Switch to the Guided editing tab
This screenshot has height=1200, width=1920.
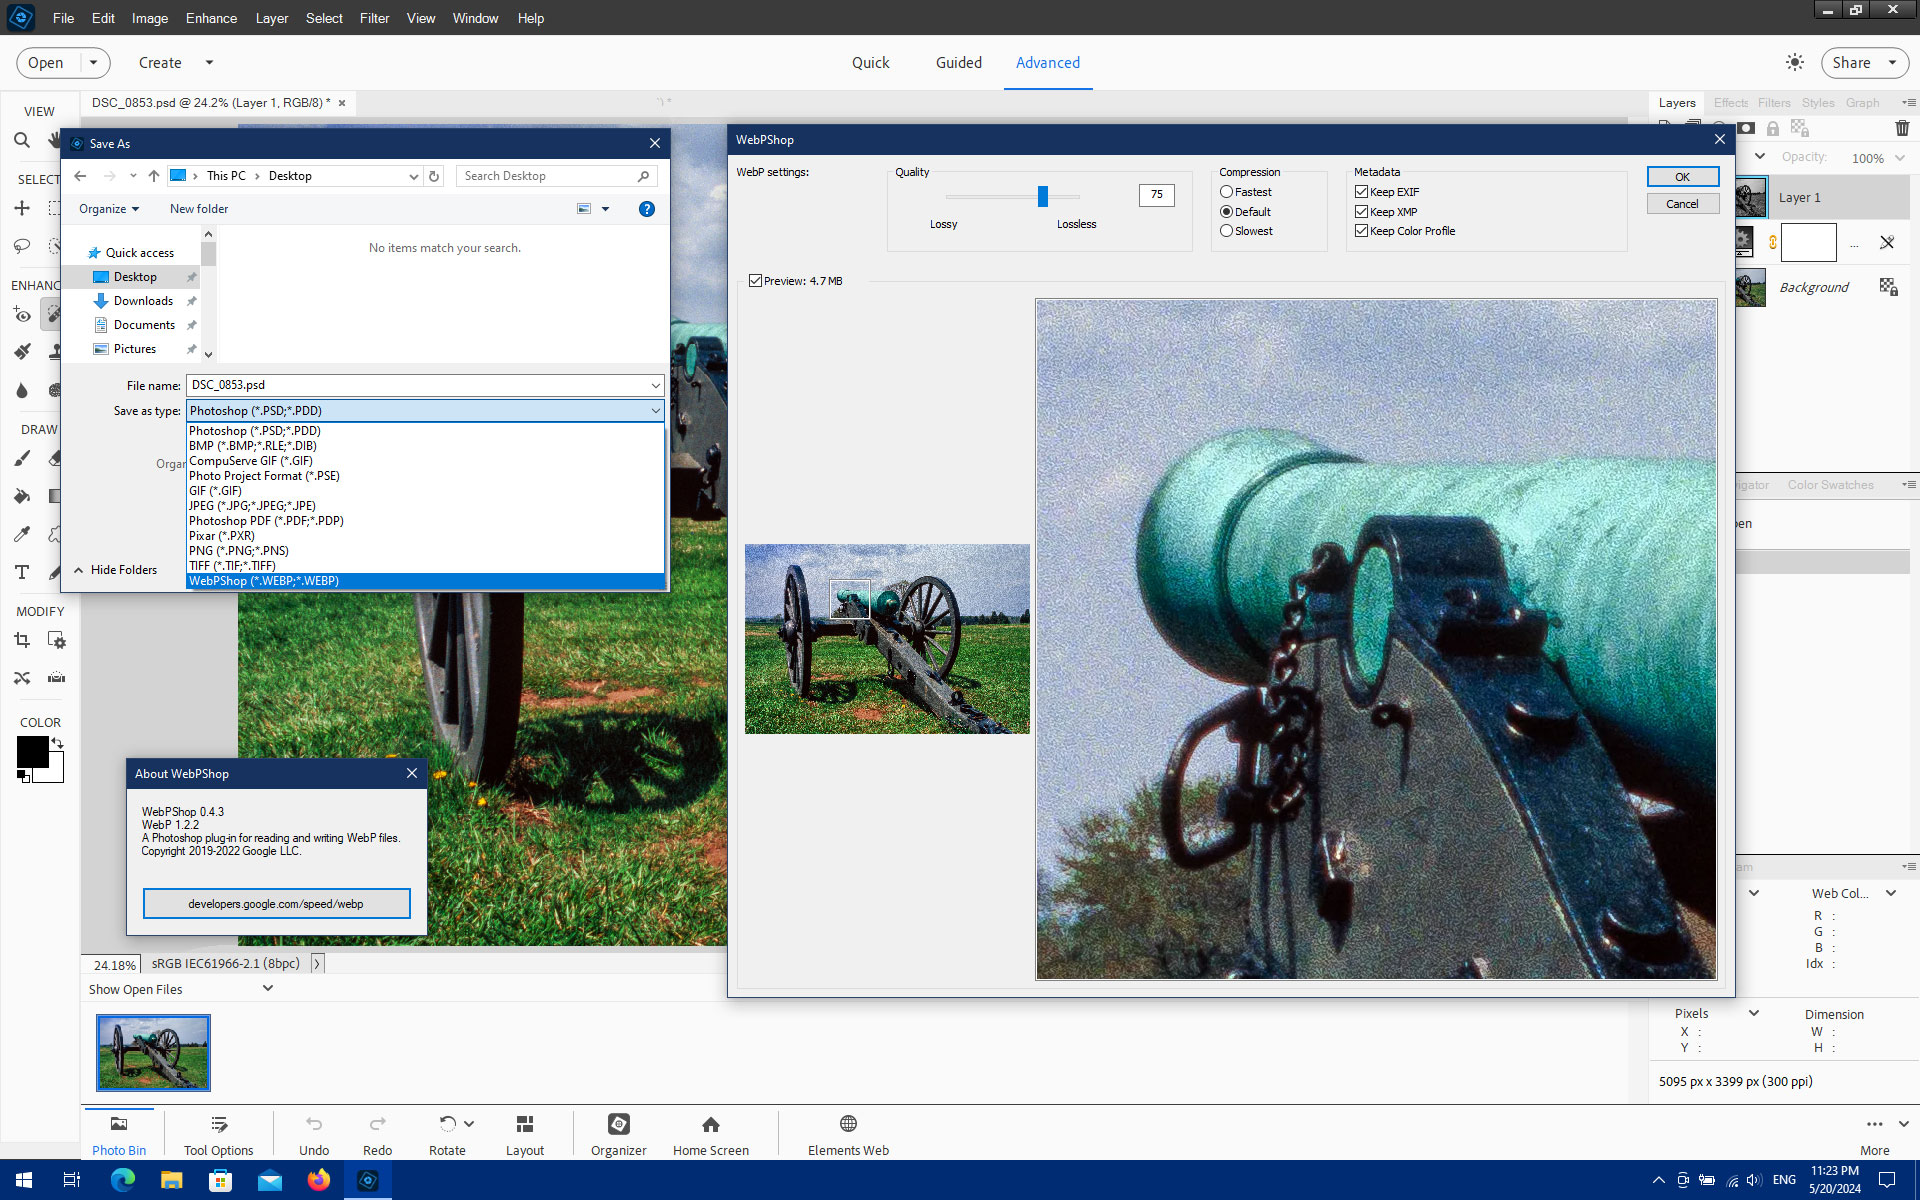pyautogui.click(x=958, y=62)
